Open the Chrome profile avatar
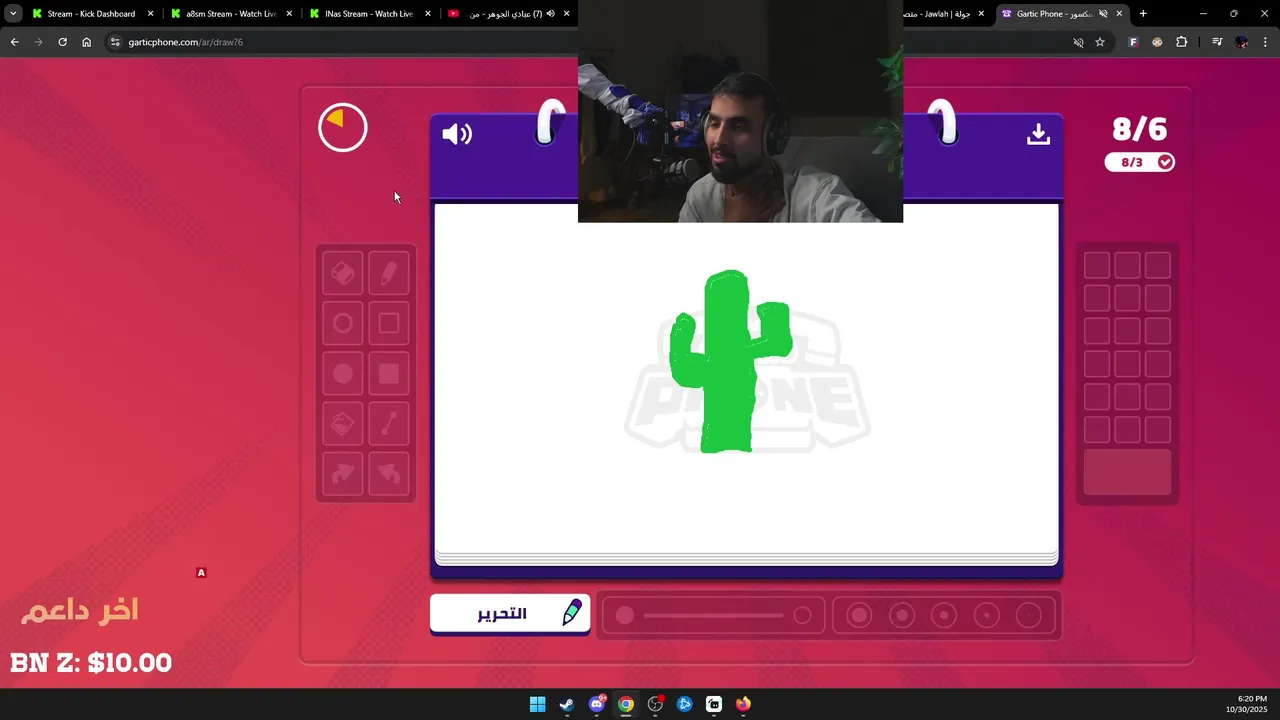This screenshot has width=1280, height=720. tap(1241, 42)
